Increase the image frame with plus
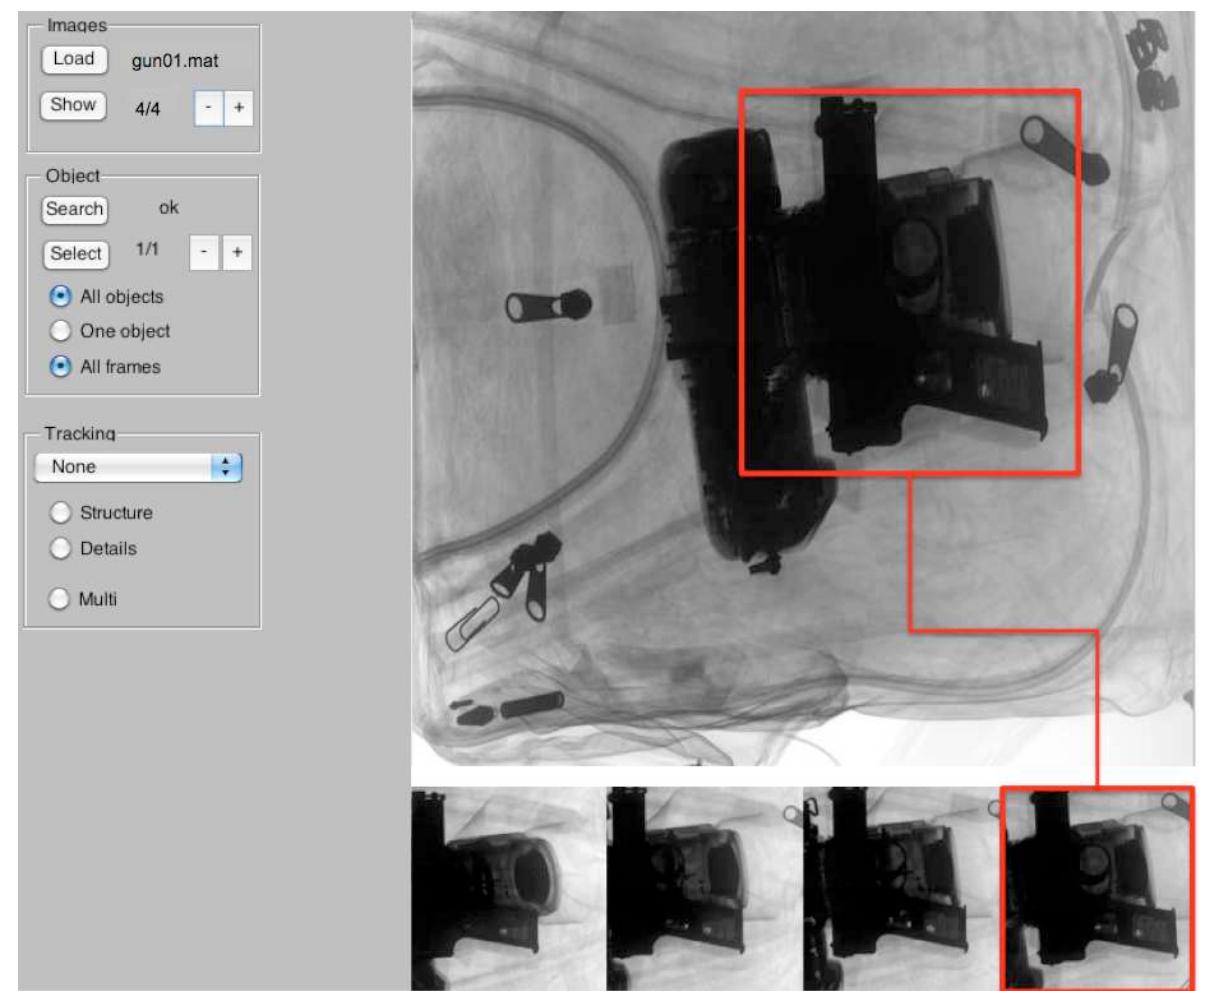 pyautogui.click(x=238, y=109)
